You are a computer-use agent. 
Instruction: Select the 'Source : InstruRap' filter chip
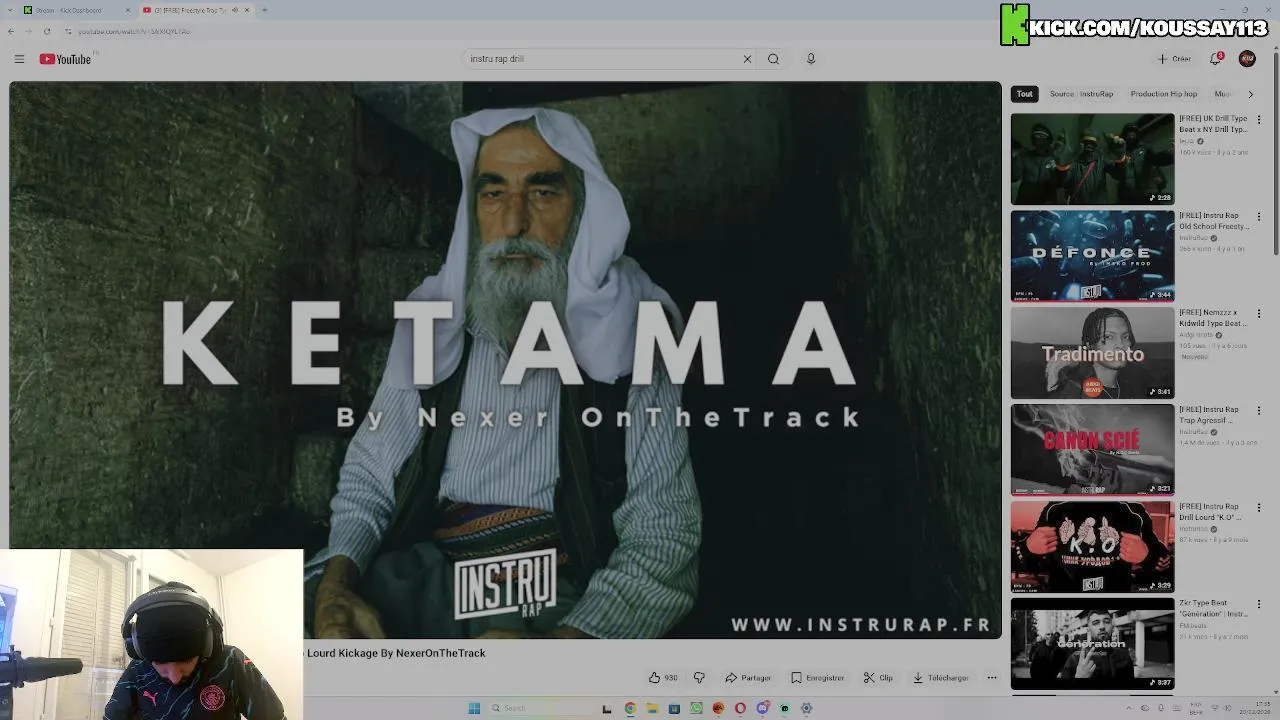pyautogui.click(x=1081, y=94)
